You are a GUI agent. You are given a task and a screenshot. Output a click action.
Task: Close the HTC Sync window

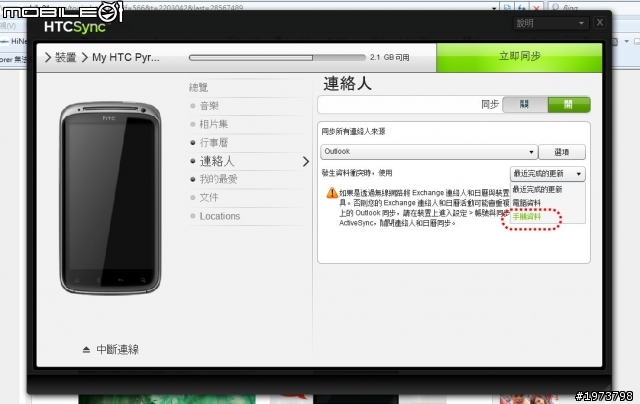(600, 23)
